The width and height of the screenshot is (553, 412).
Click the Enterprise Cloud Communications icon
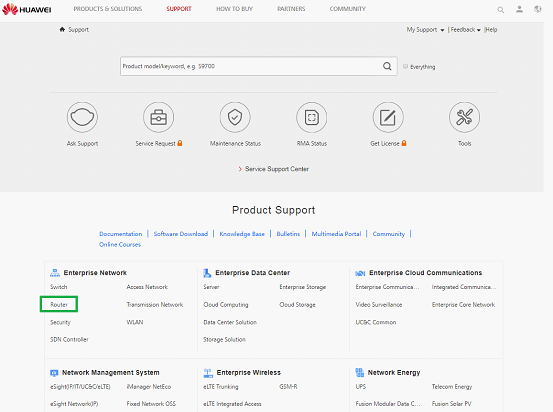[360, 273]
